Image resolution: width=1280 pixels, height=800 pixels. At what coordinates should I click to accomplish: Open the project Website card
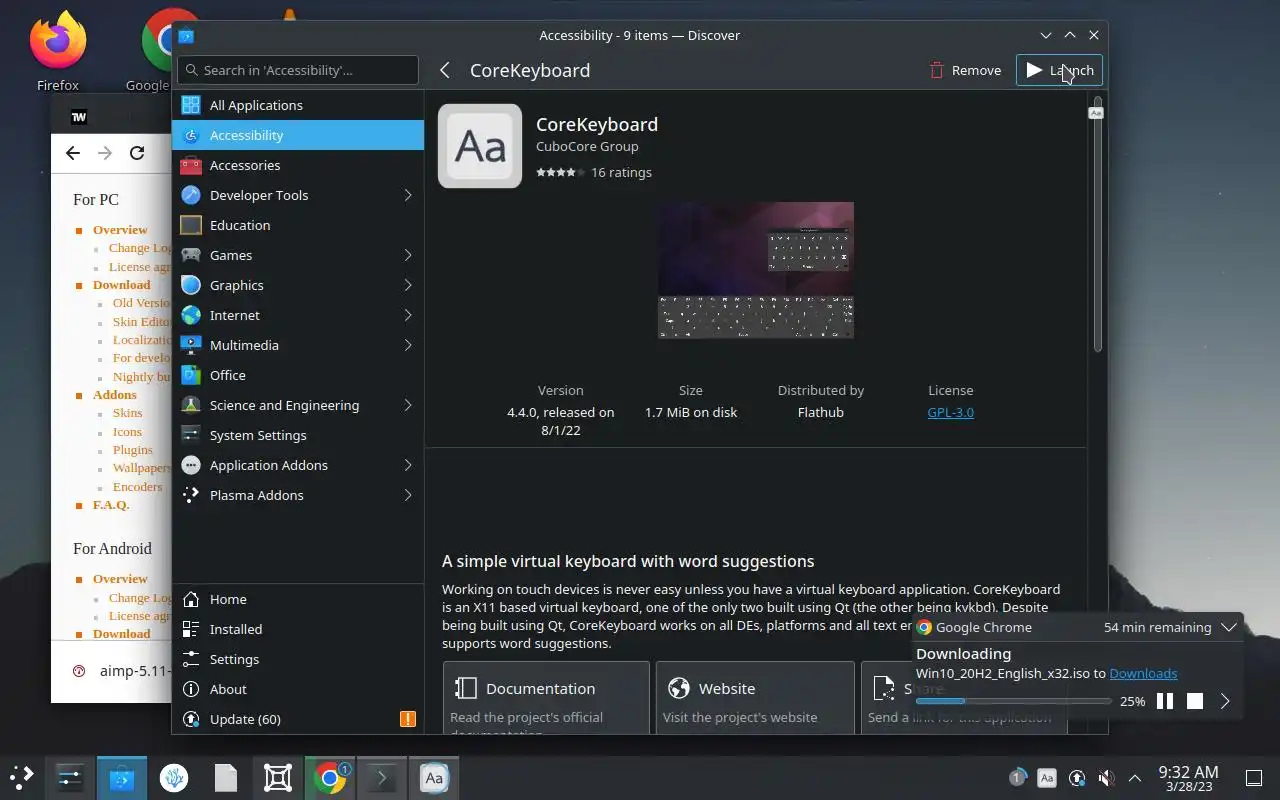[755, 697]
